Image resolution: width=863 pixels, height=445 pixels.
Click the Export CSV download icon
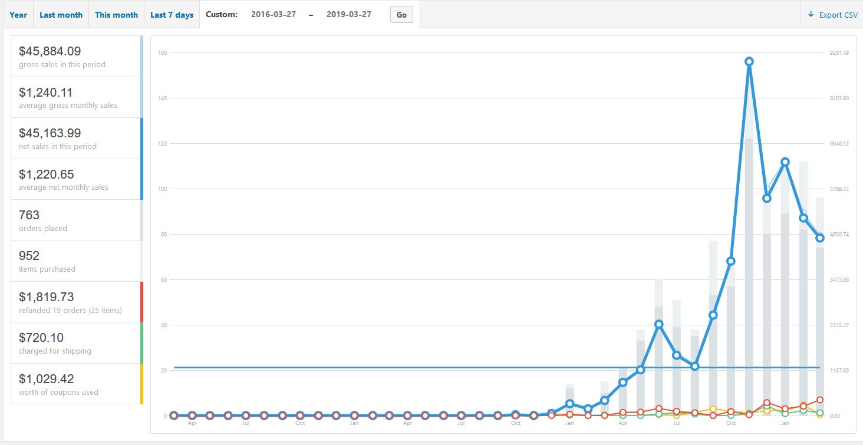811,15
